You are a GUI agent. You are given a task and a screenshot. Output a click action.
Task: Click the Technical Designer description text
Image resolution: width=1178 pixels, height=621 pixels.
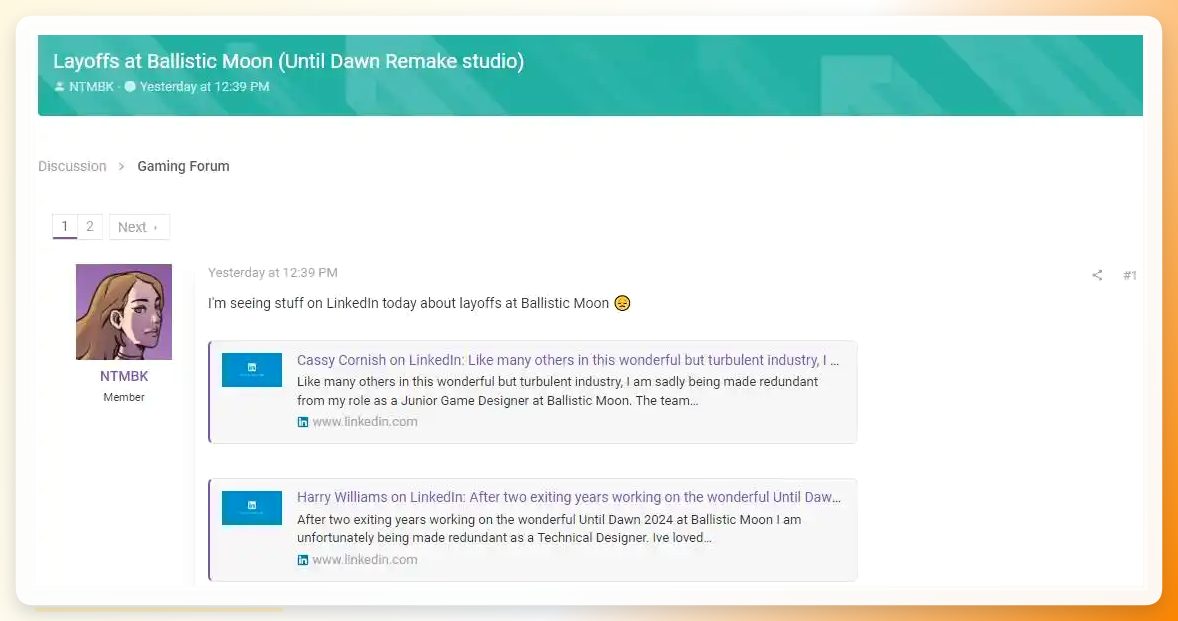pos(549,529)
